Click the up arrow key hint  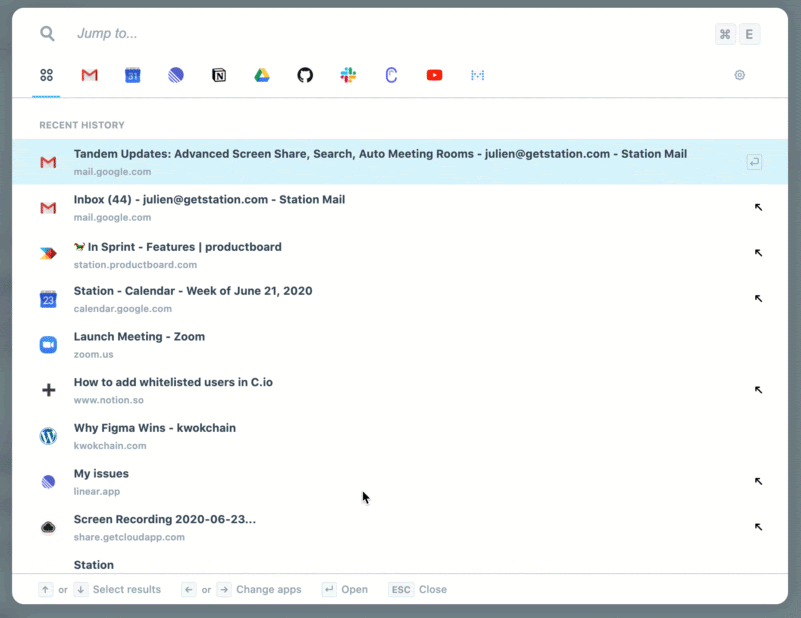(x=45, y=589)
